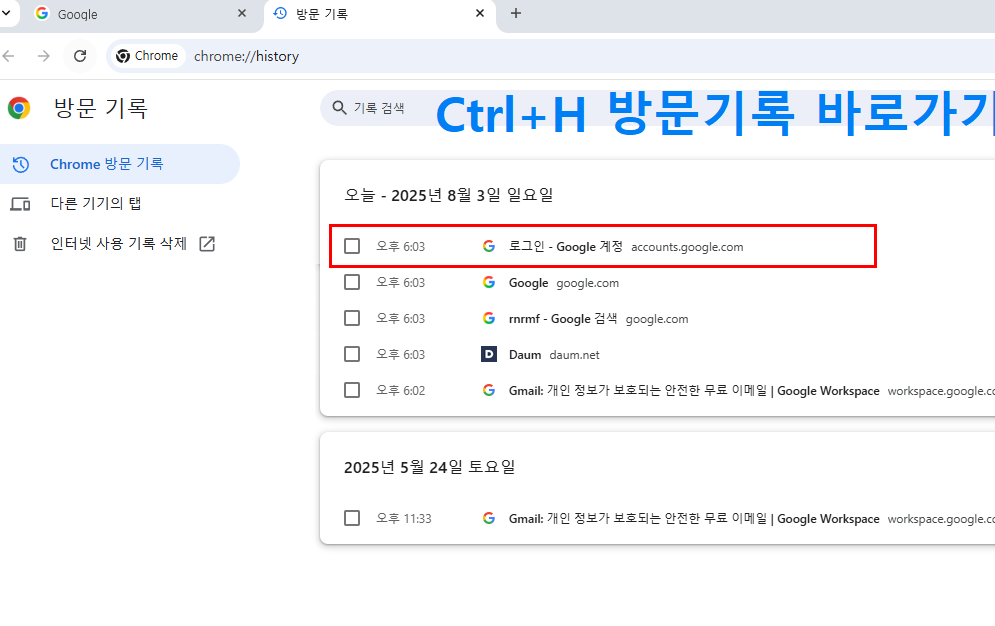Click the Chrome logo beside 방문 기록
The width and height of the screenshot is (995, 626).
coord(19,108)
